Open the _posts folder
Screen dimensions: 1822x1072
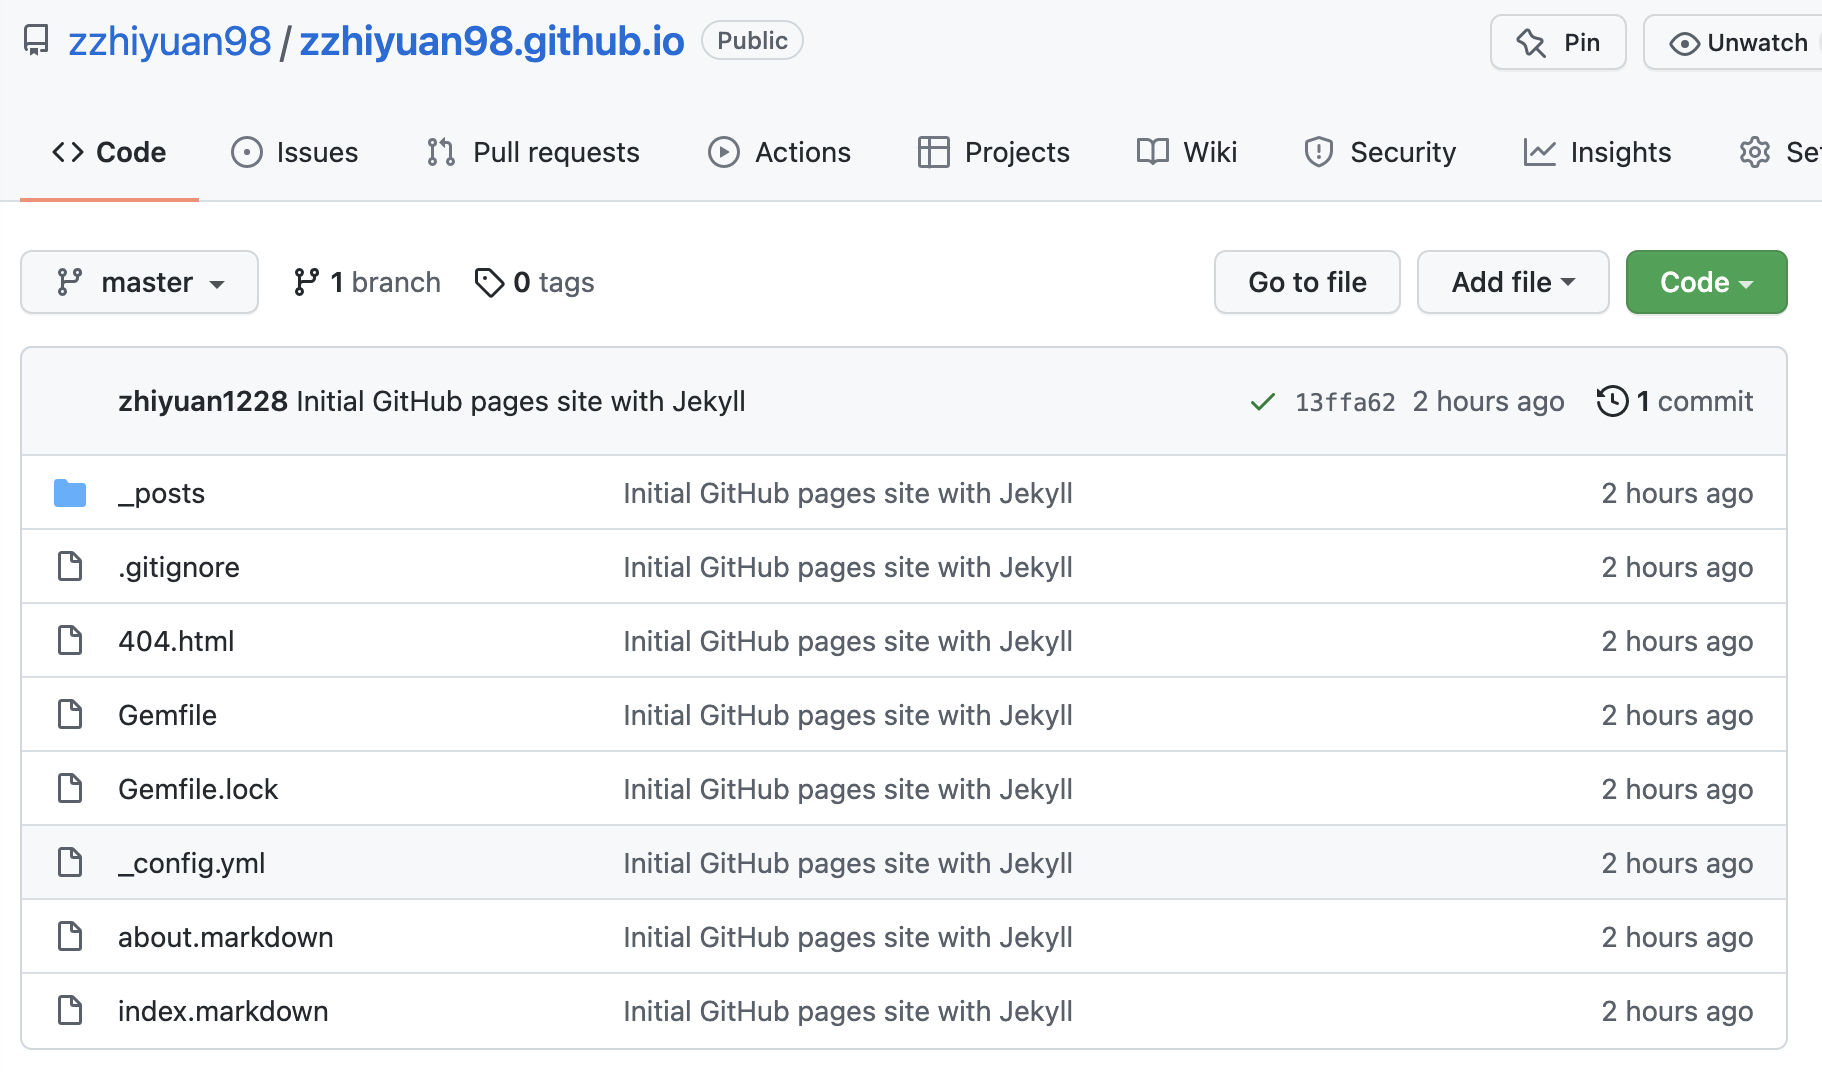coord(162,493)
